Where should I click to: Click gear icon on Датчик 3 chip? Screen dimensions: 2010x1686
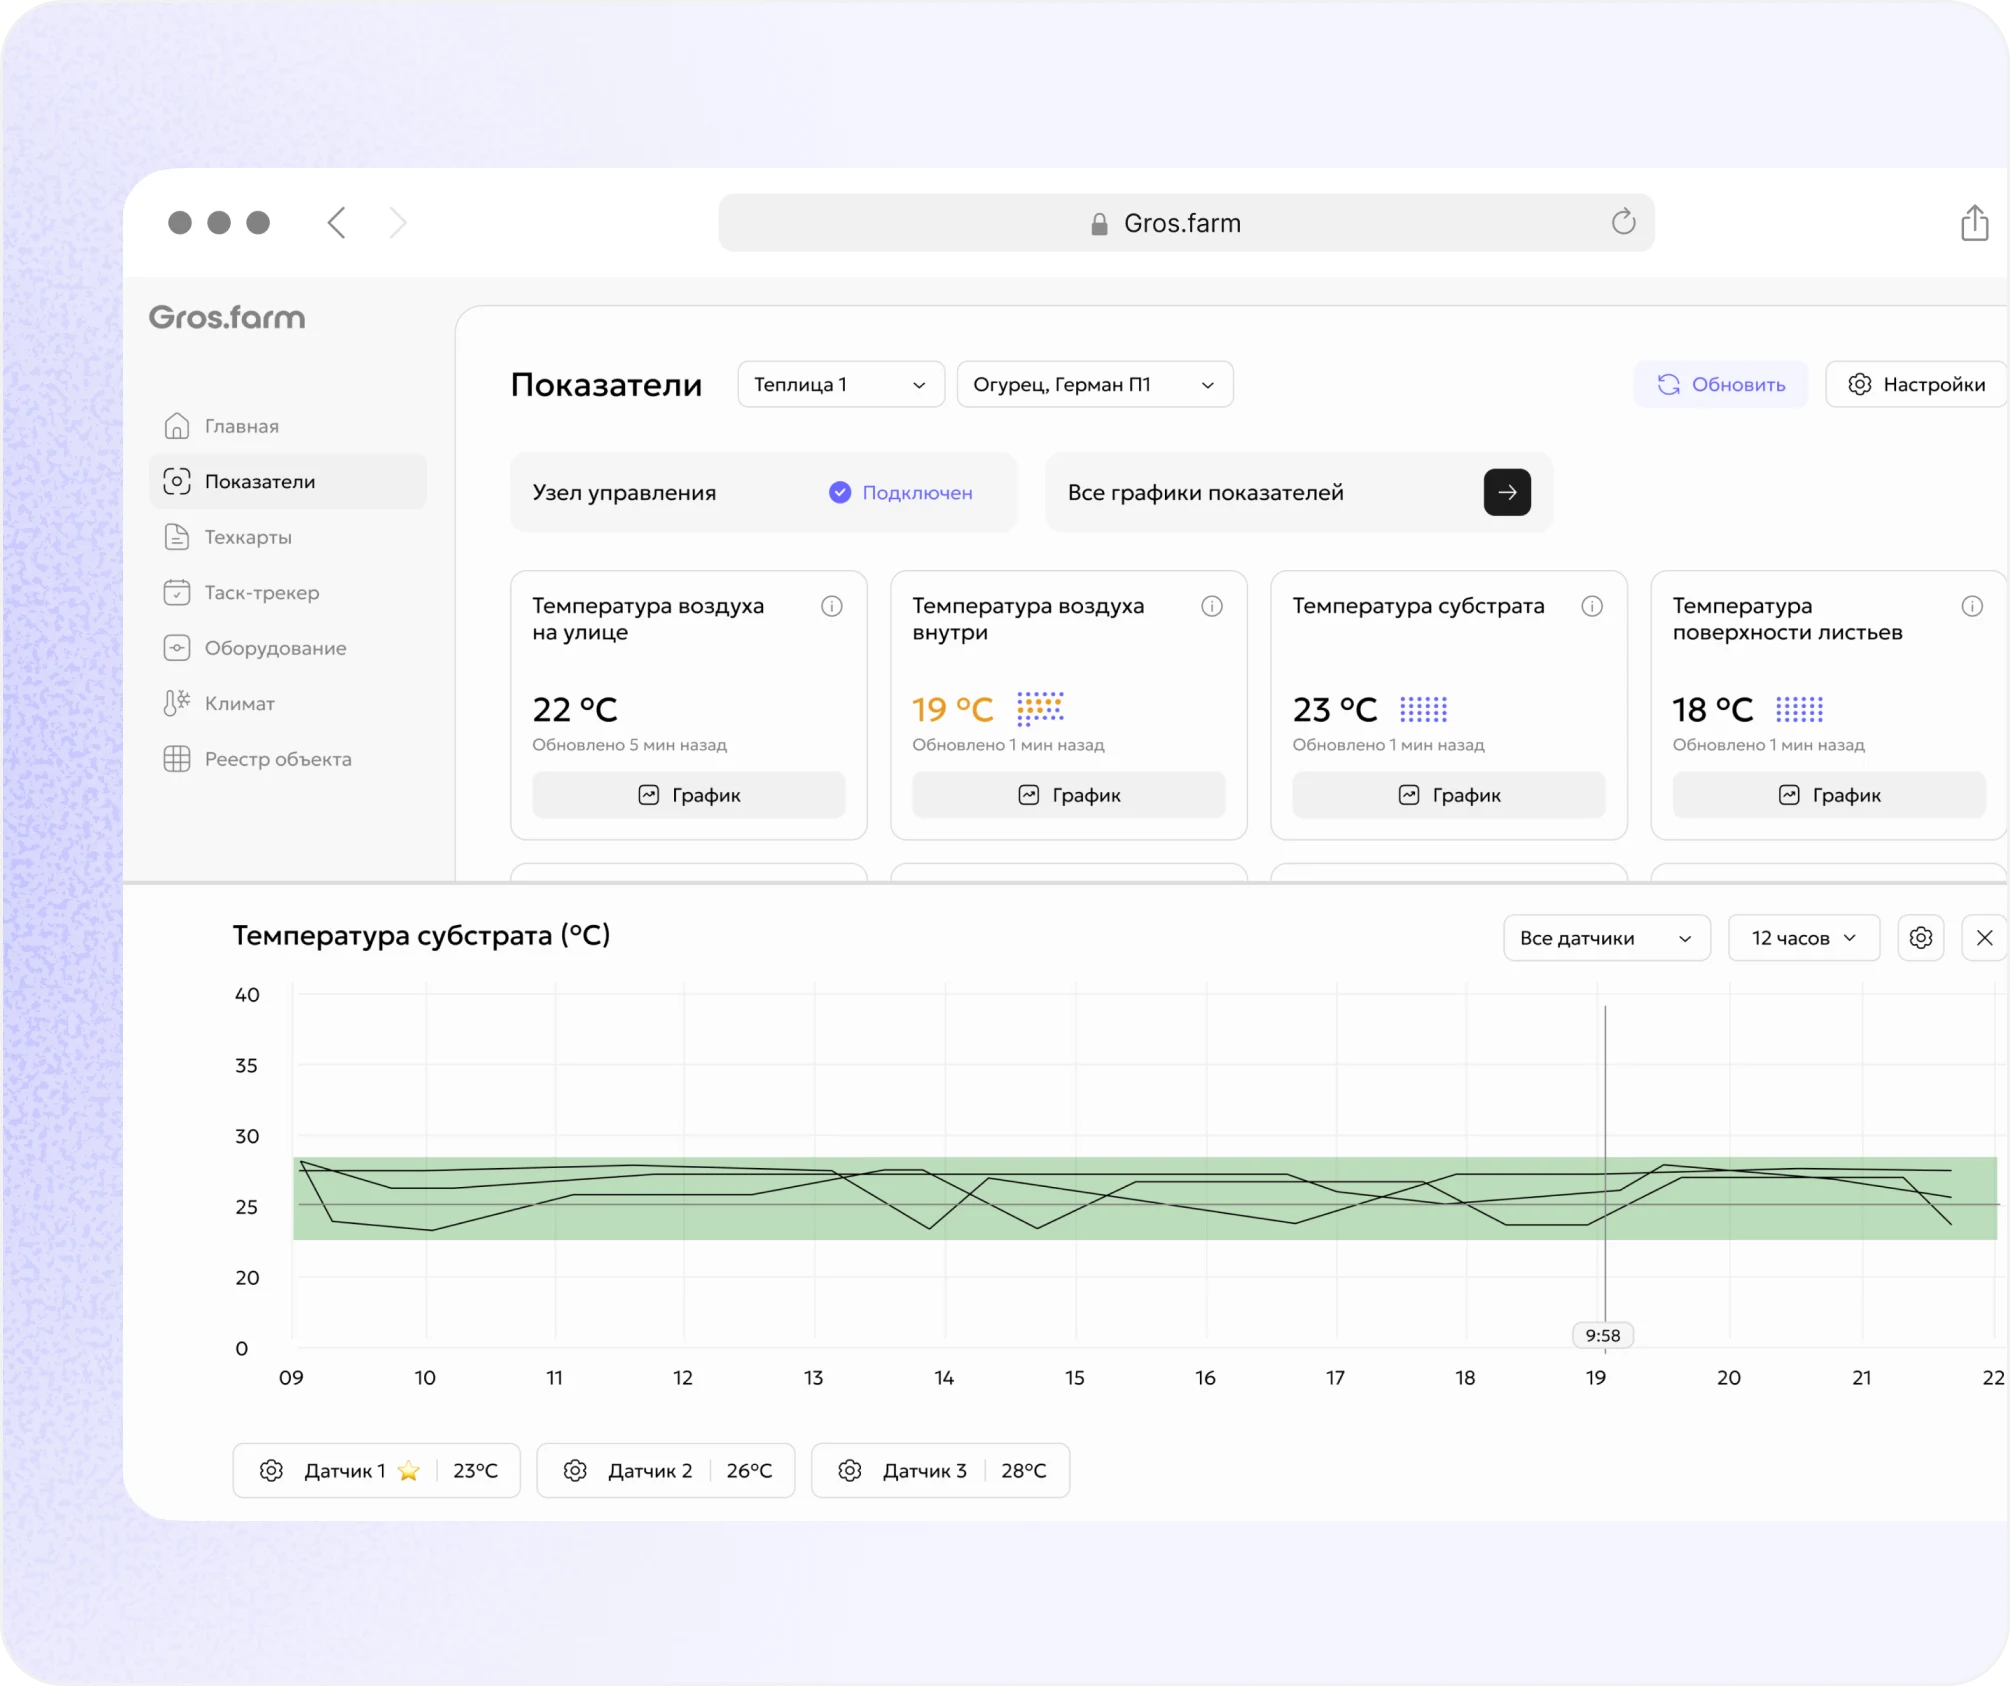coord(850,1470)
